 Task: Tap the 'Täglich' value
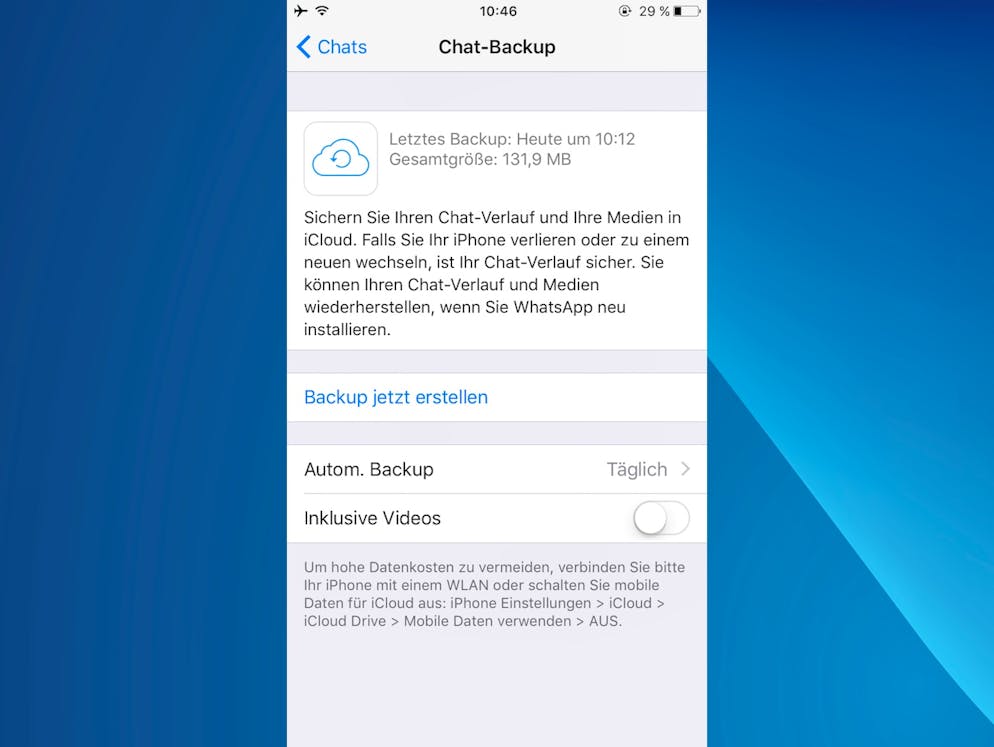[x=637, y=469]
